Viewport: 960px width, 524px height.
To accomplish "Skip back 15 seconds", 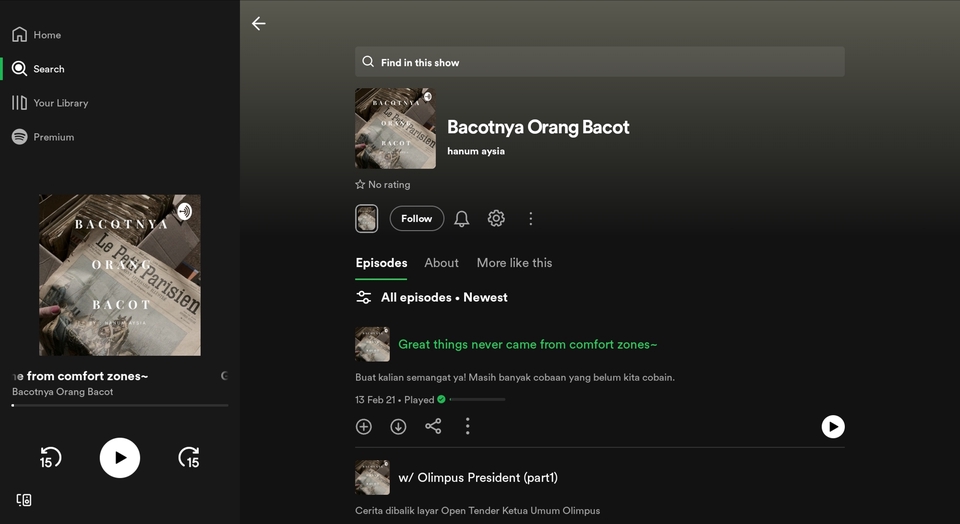I will click(50, 458).
